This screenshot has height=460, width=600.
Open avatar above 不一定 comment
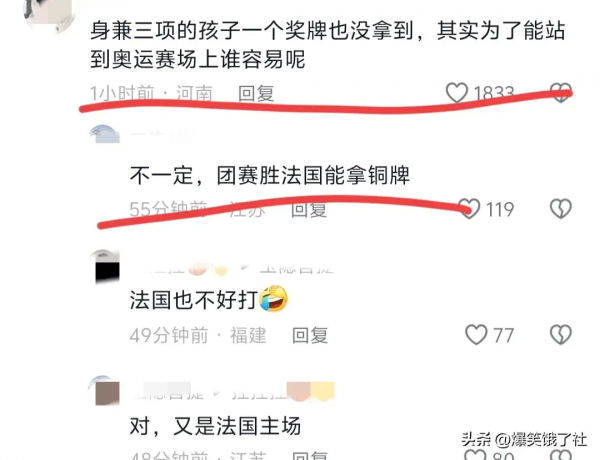tap(104, 134)
